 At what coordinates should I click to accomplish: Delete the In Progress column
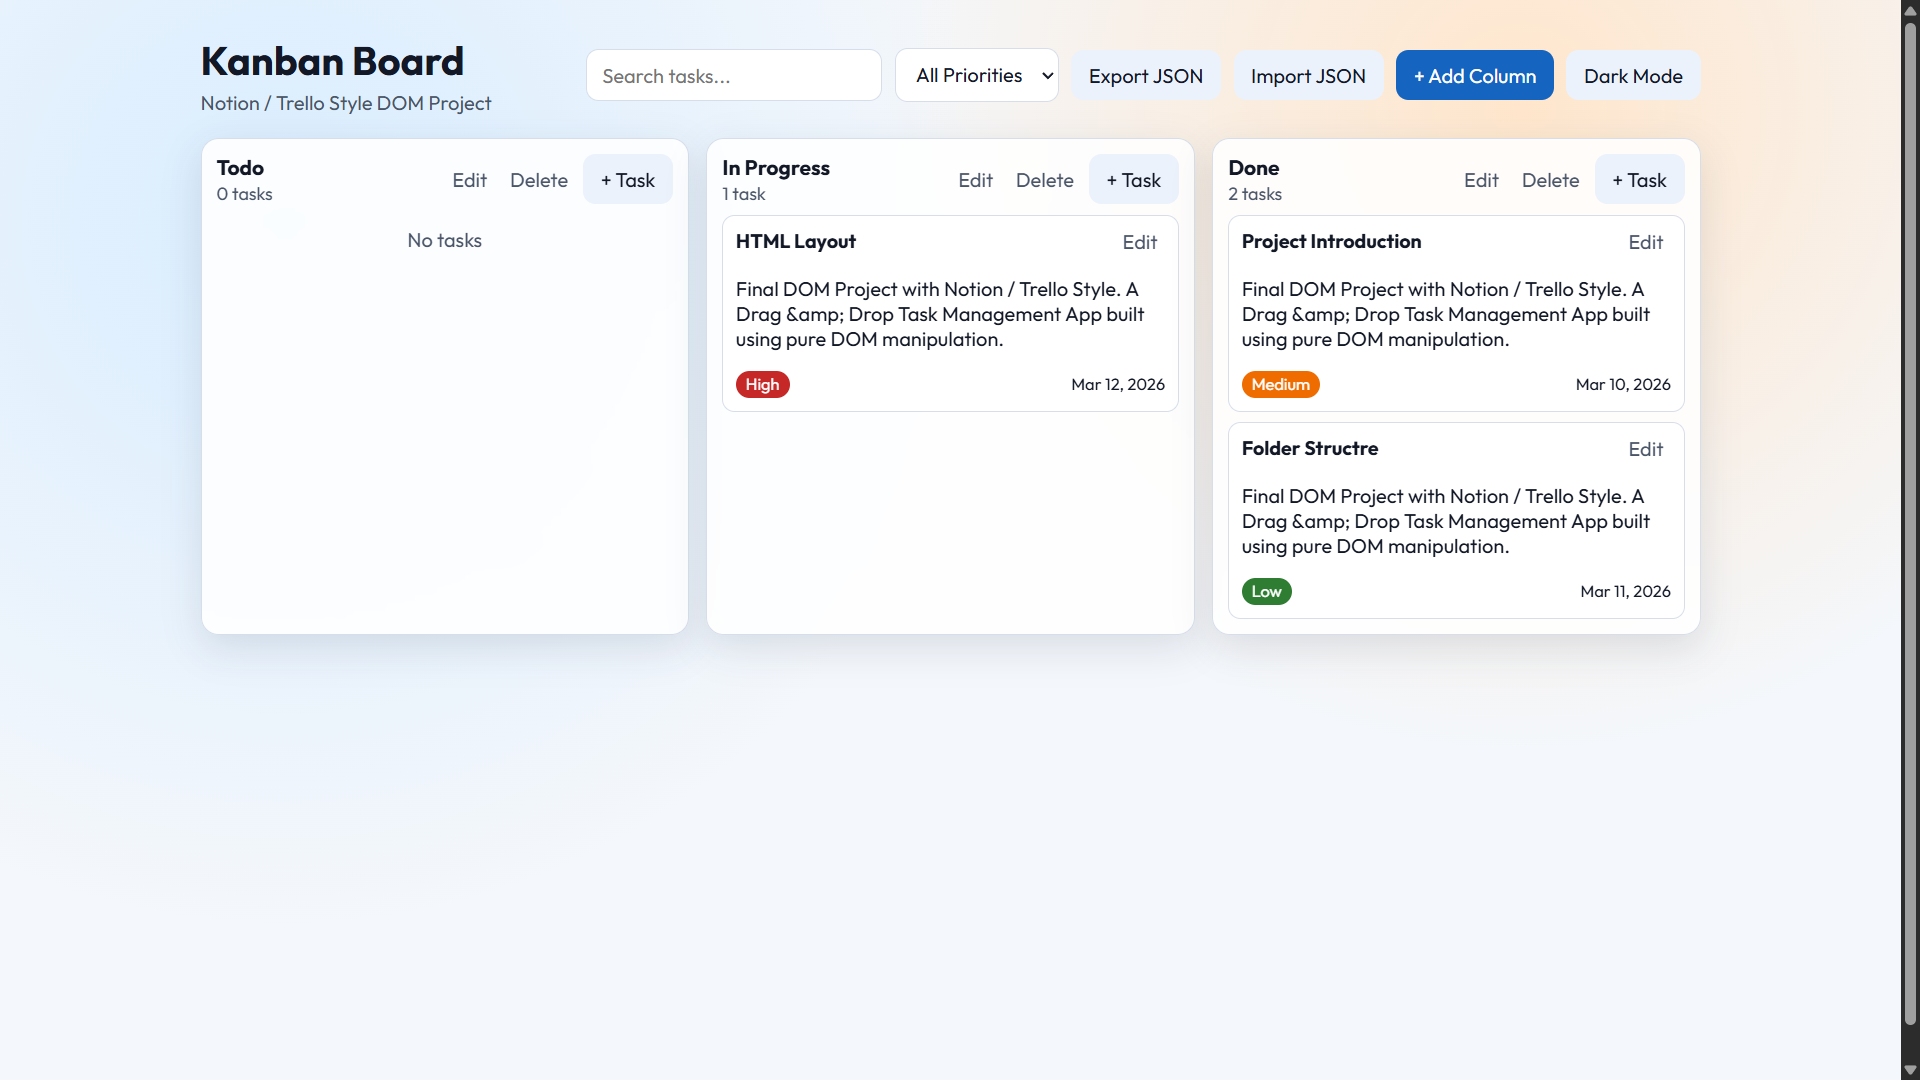(x=1045, y=180)
